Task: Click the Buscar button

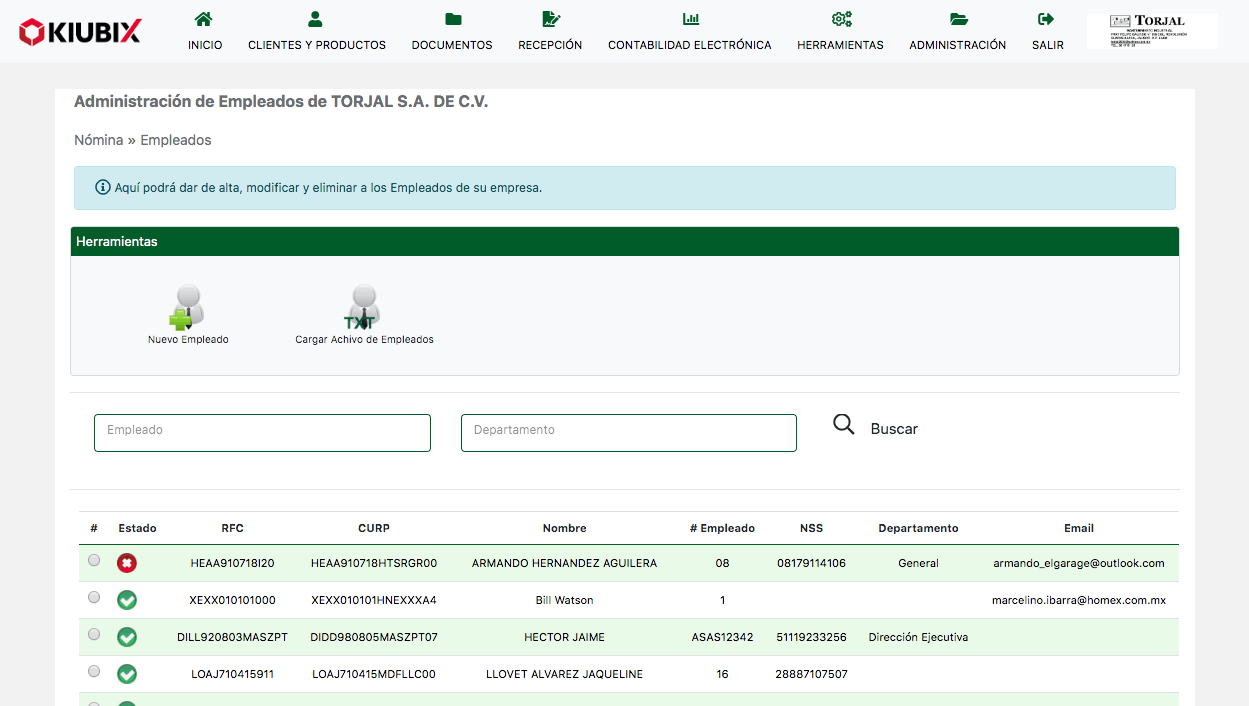Action: coord(893,429)
